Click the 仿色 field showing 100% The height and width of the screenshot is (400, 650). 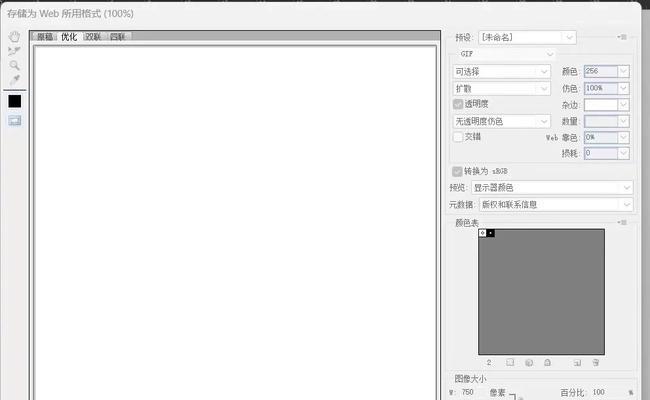601,88
